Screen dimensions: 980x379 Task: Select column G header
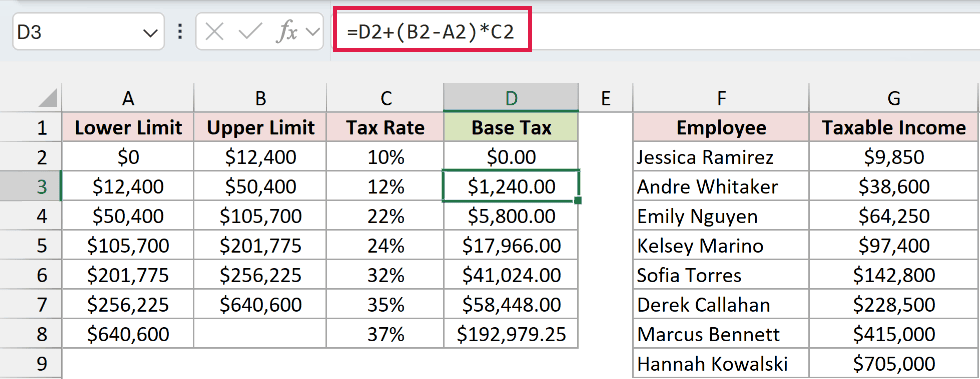pyautogui.click(x=894, y=98)
